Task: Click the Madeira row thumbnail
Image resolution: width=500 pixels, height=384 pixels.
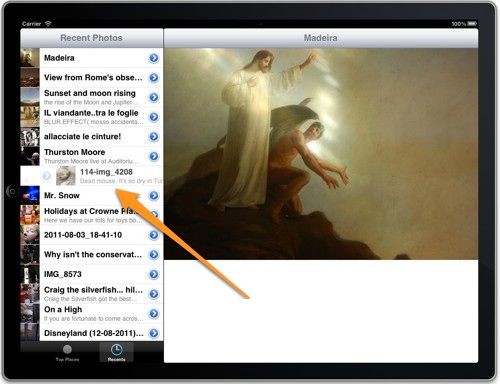Action: 30,58
